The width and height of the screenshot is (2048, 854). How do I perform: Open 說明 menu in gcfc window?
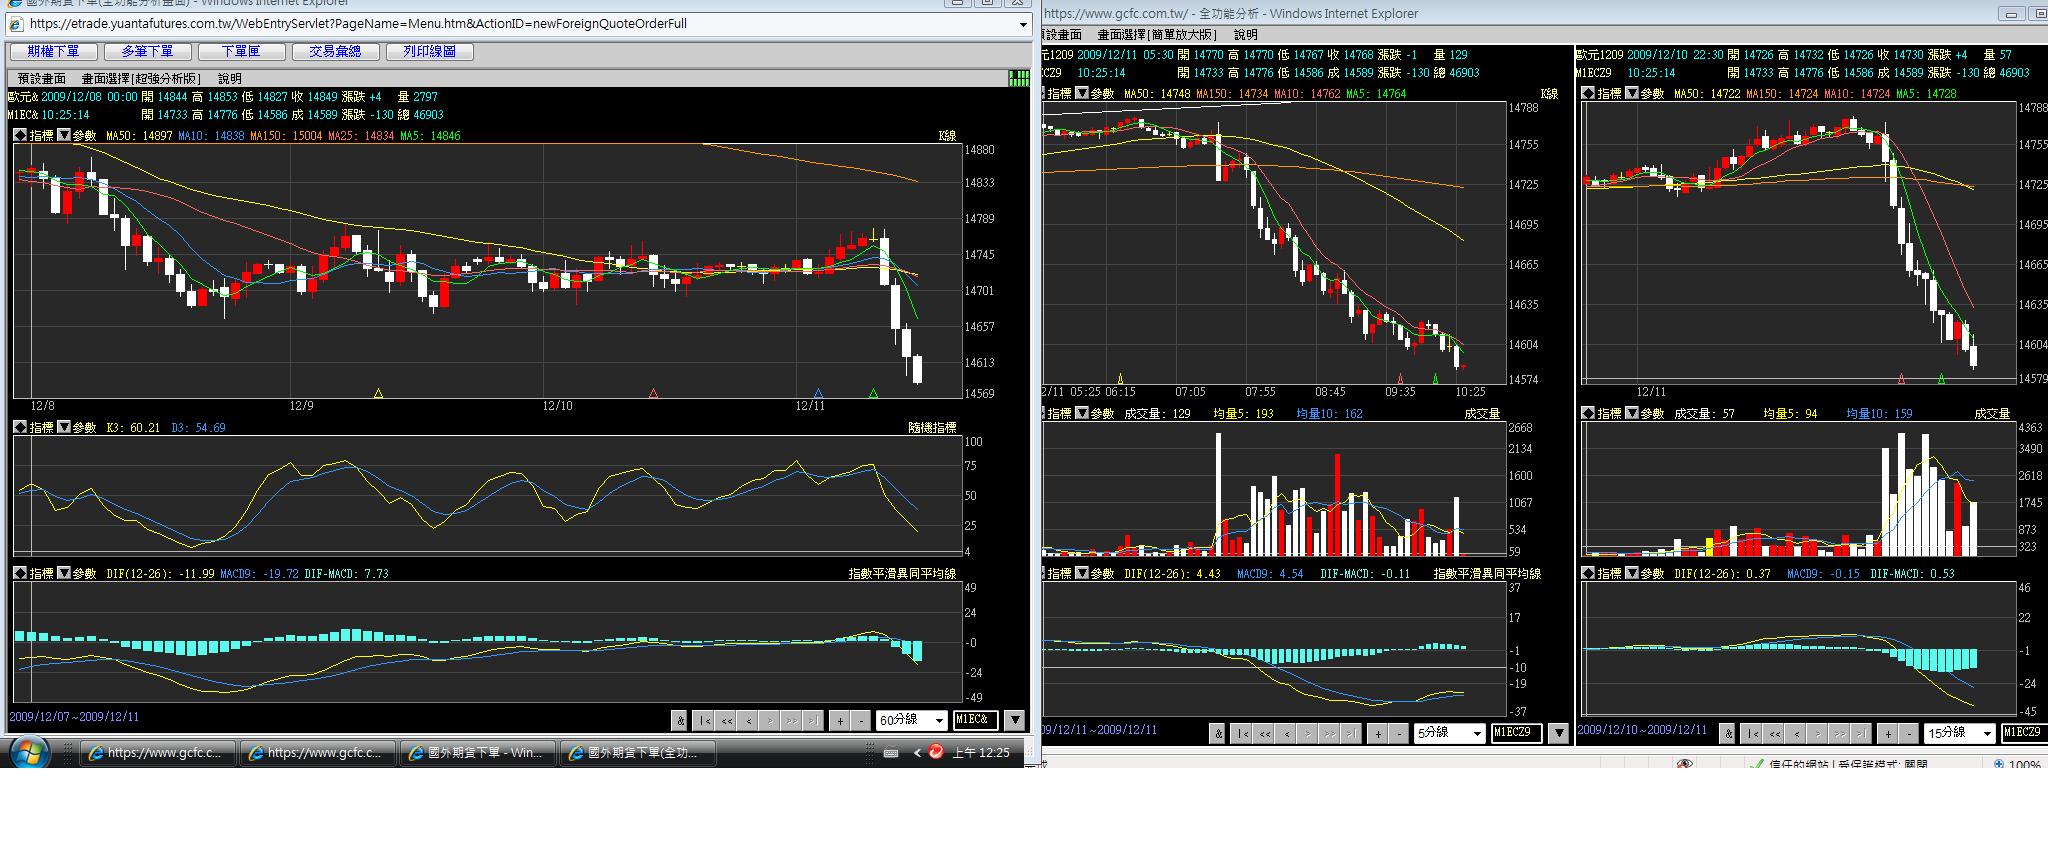[x=1245, y=35]
